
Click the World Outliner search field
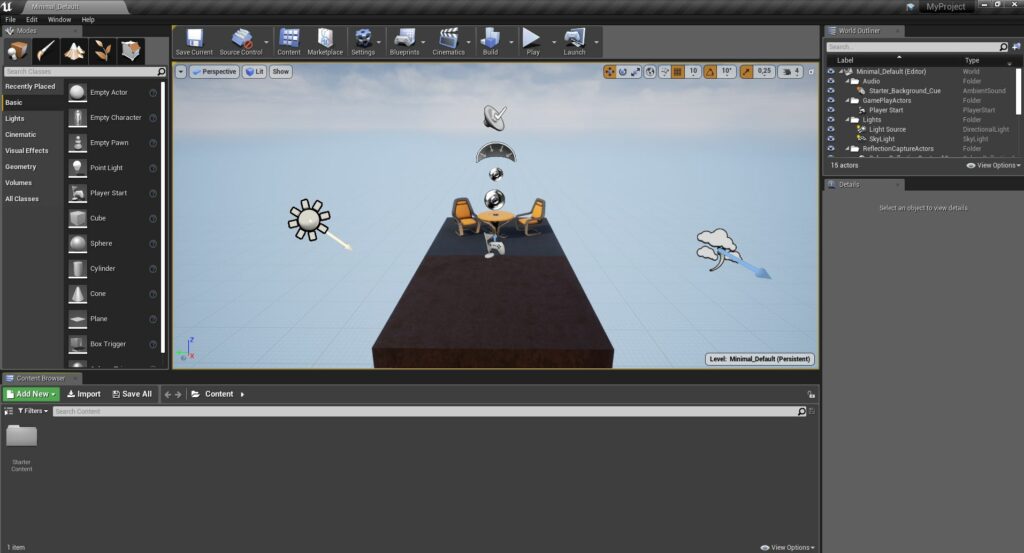point(918,47)
